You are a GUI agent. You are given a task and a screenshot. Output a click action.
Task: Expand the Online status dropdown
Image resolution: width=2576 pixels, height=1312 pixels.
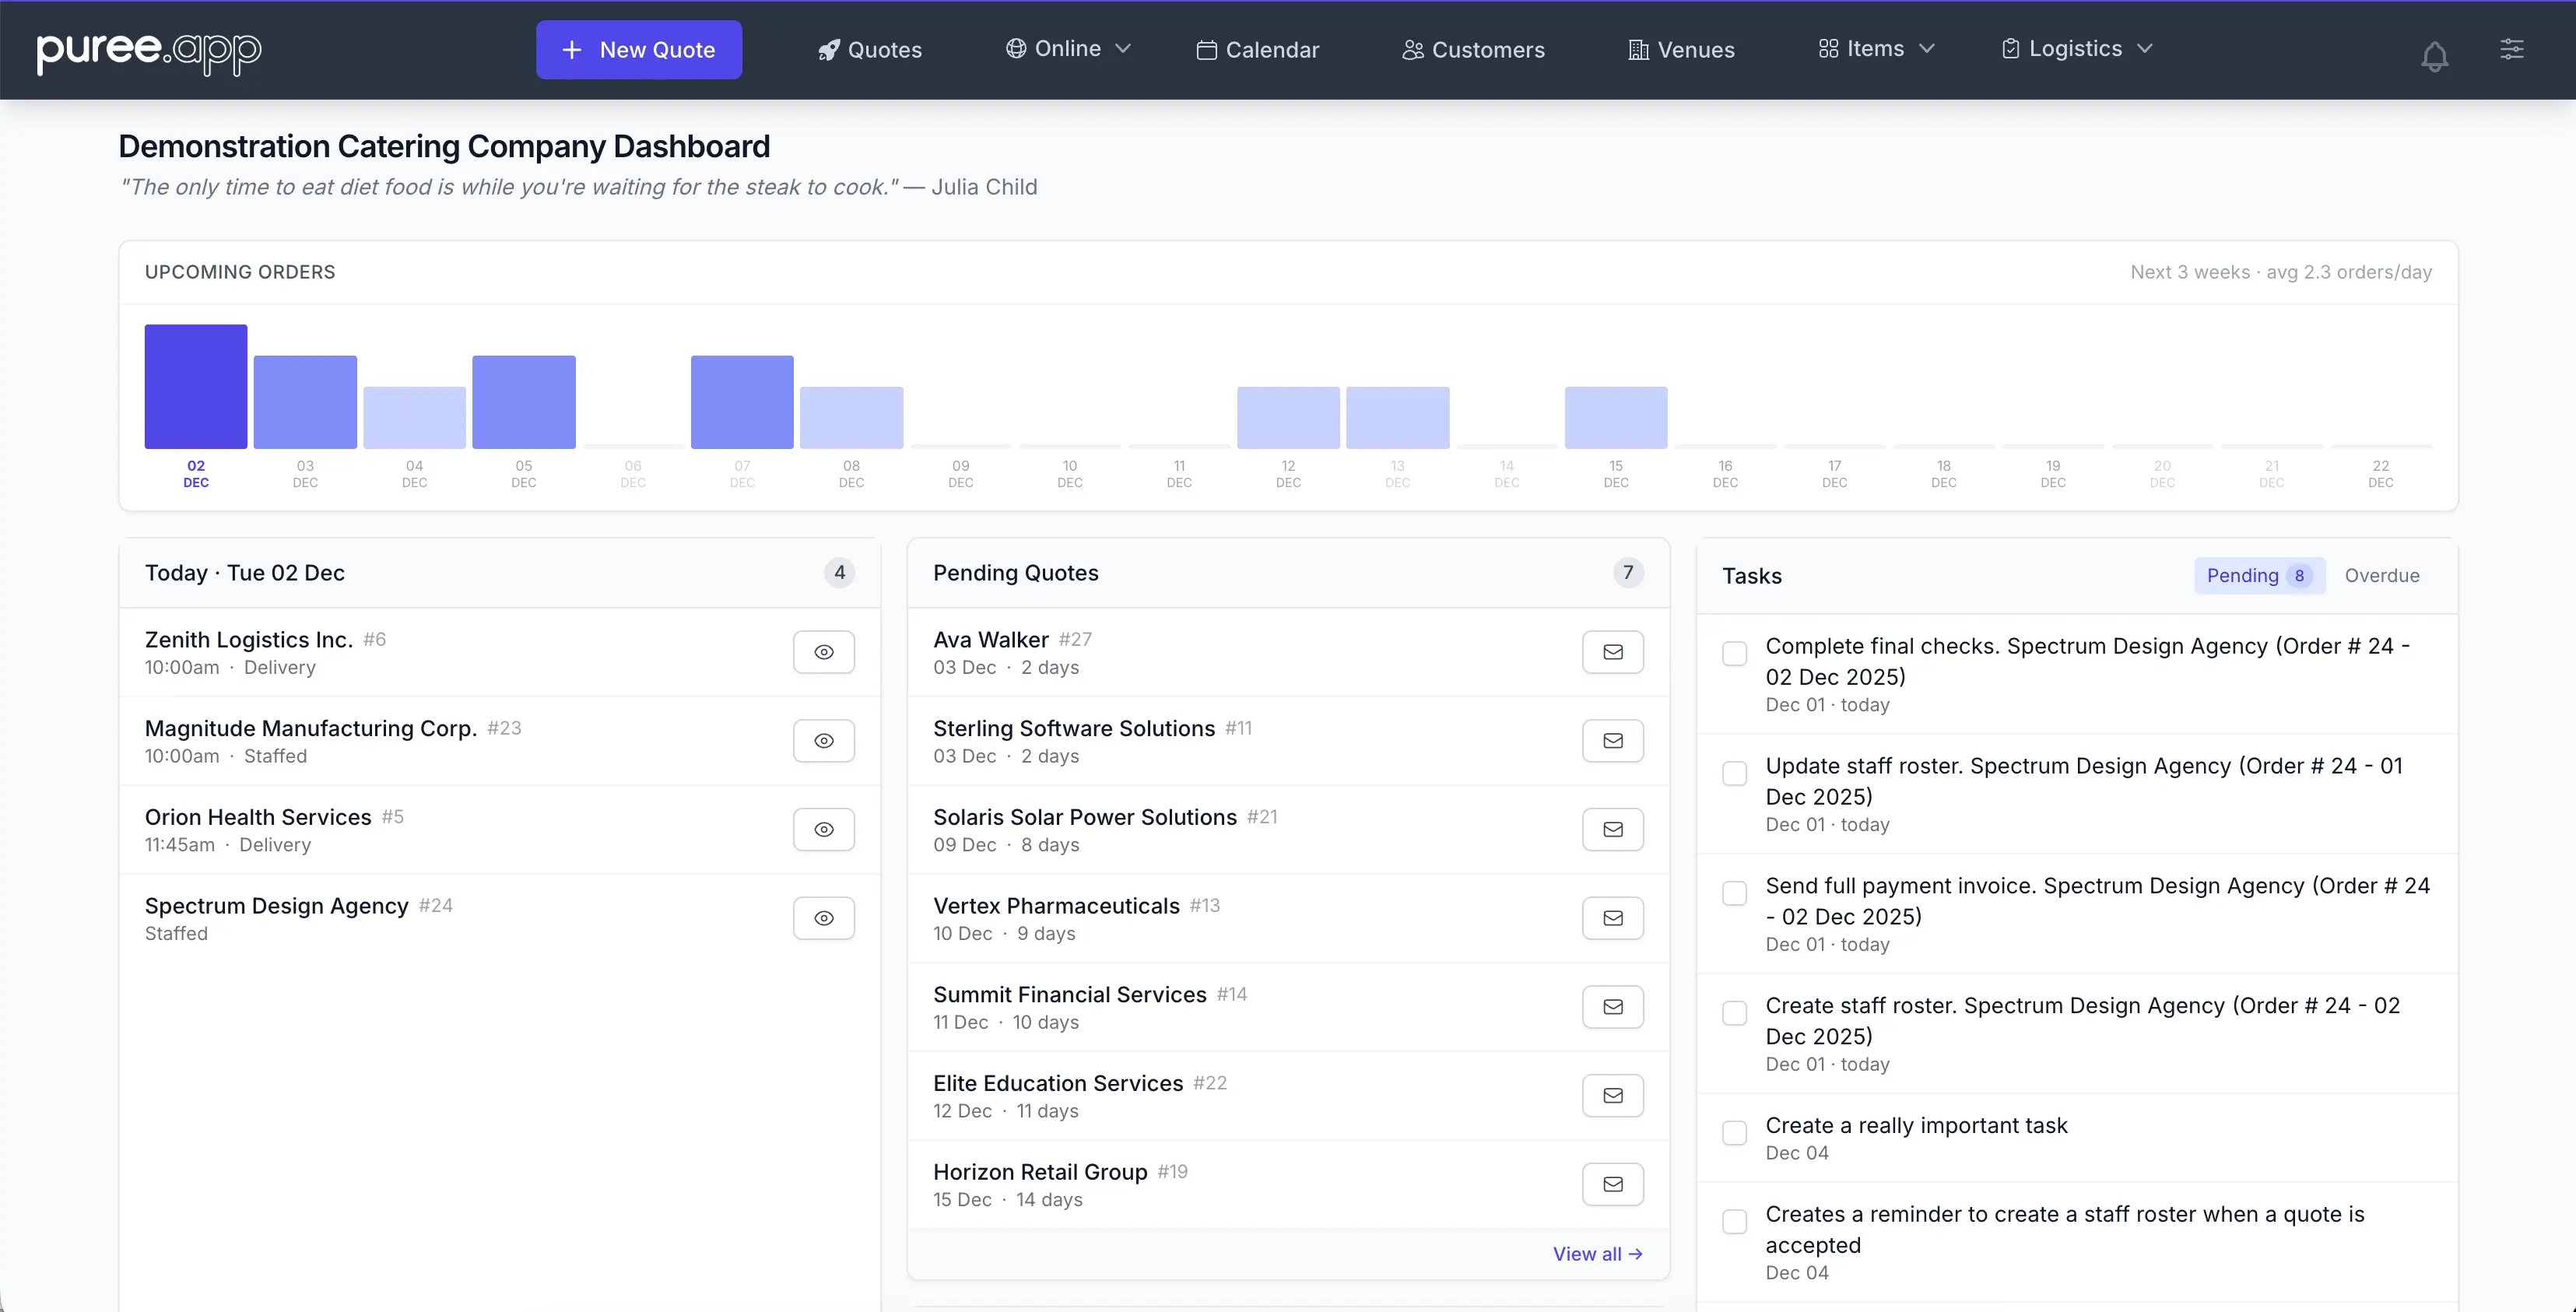[1068, 48]
